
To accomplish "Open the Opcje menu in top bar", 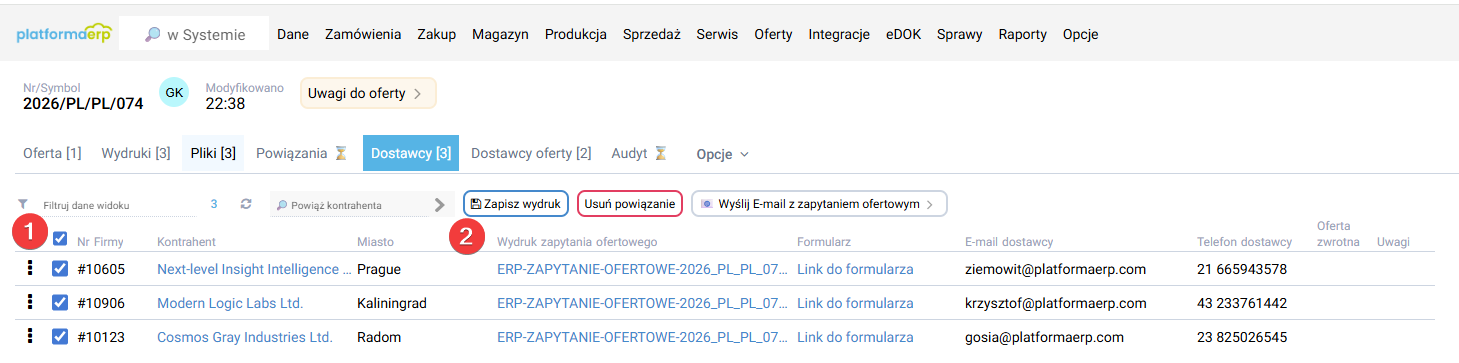I will coord(1081,34).
